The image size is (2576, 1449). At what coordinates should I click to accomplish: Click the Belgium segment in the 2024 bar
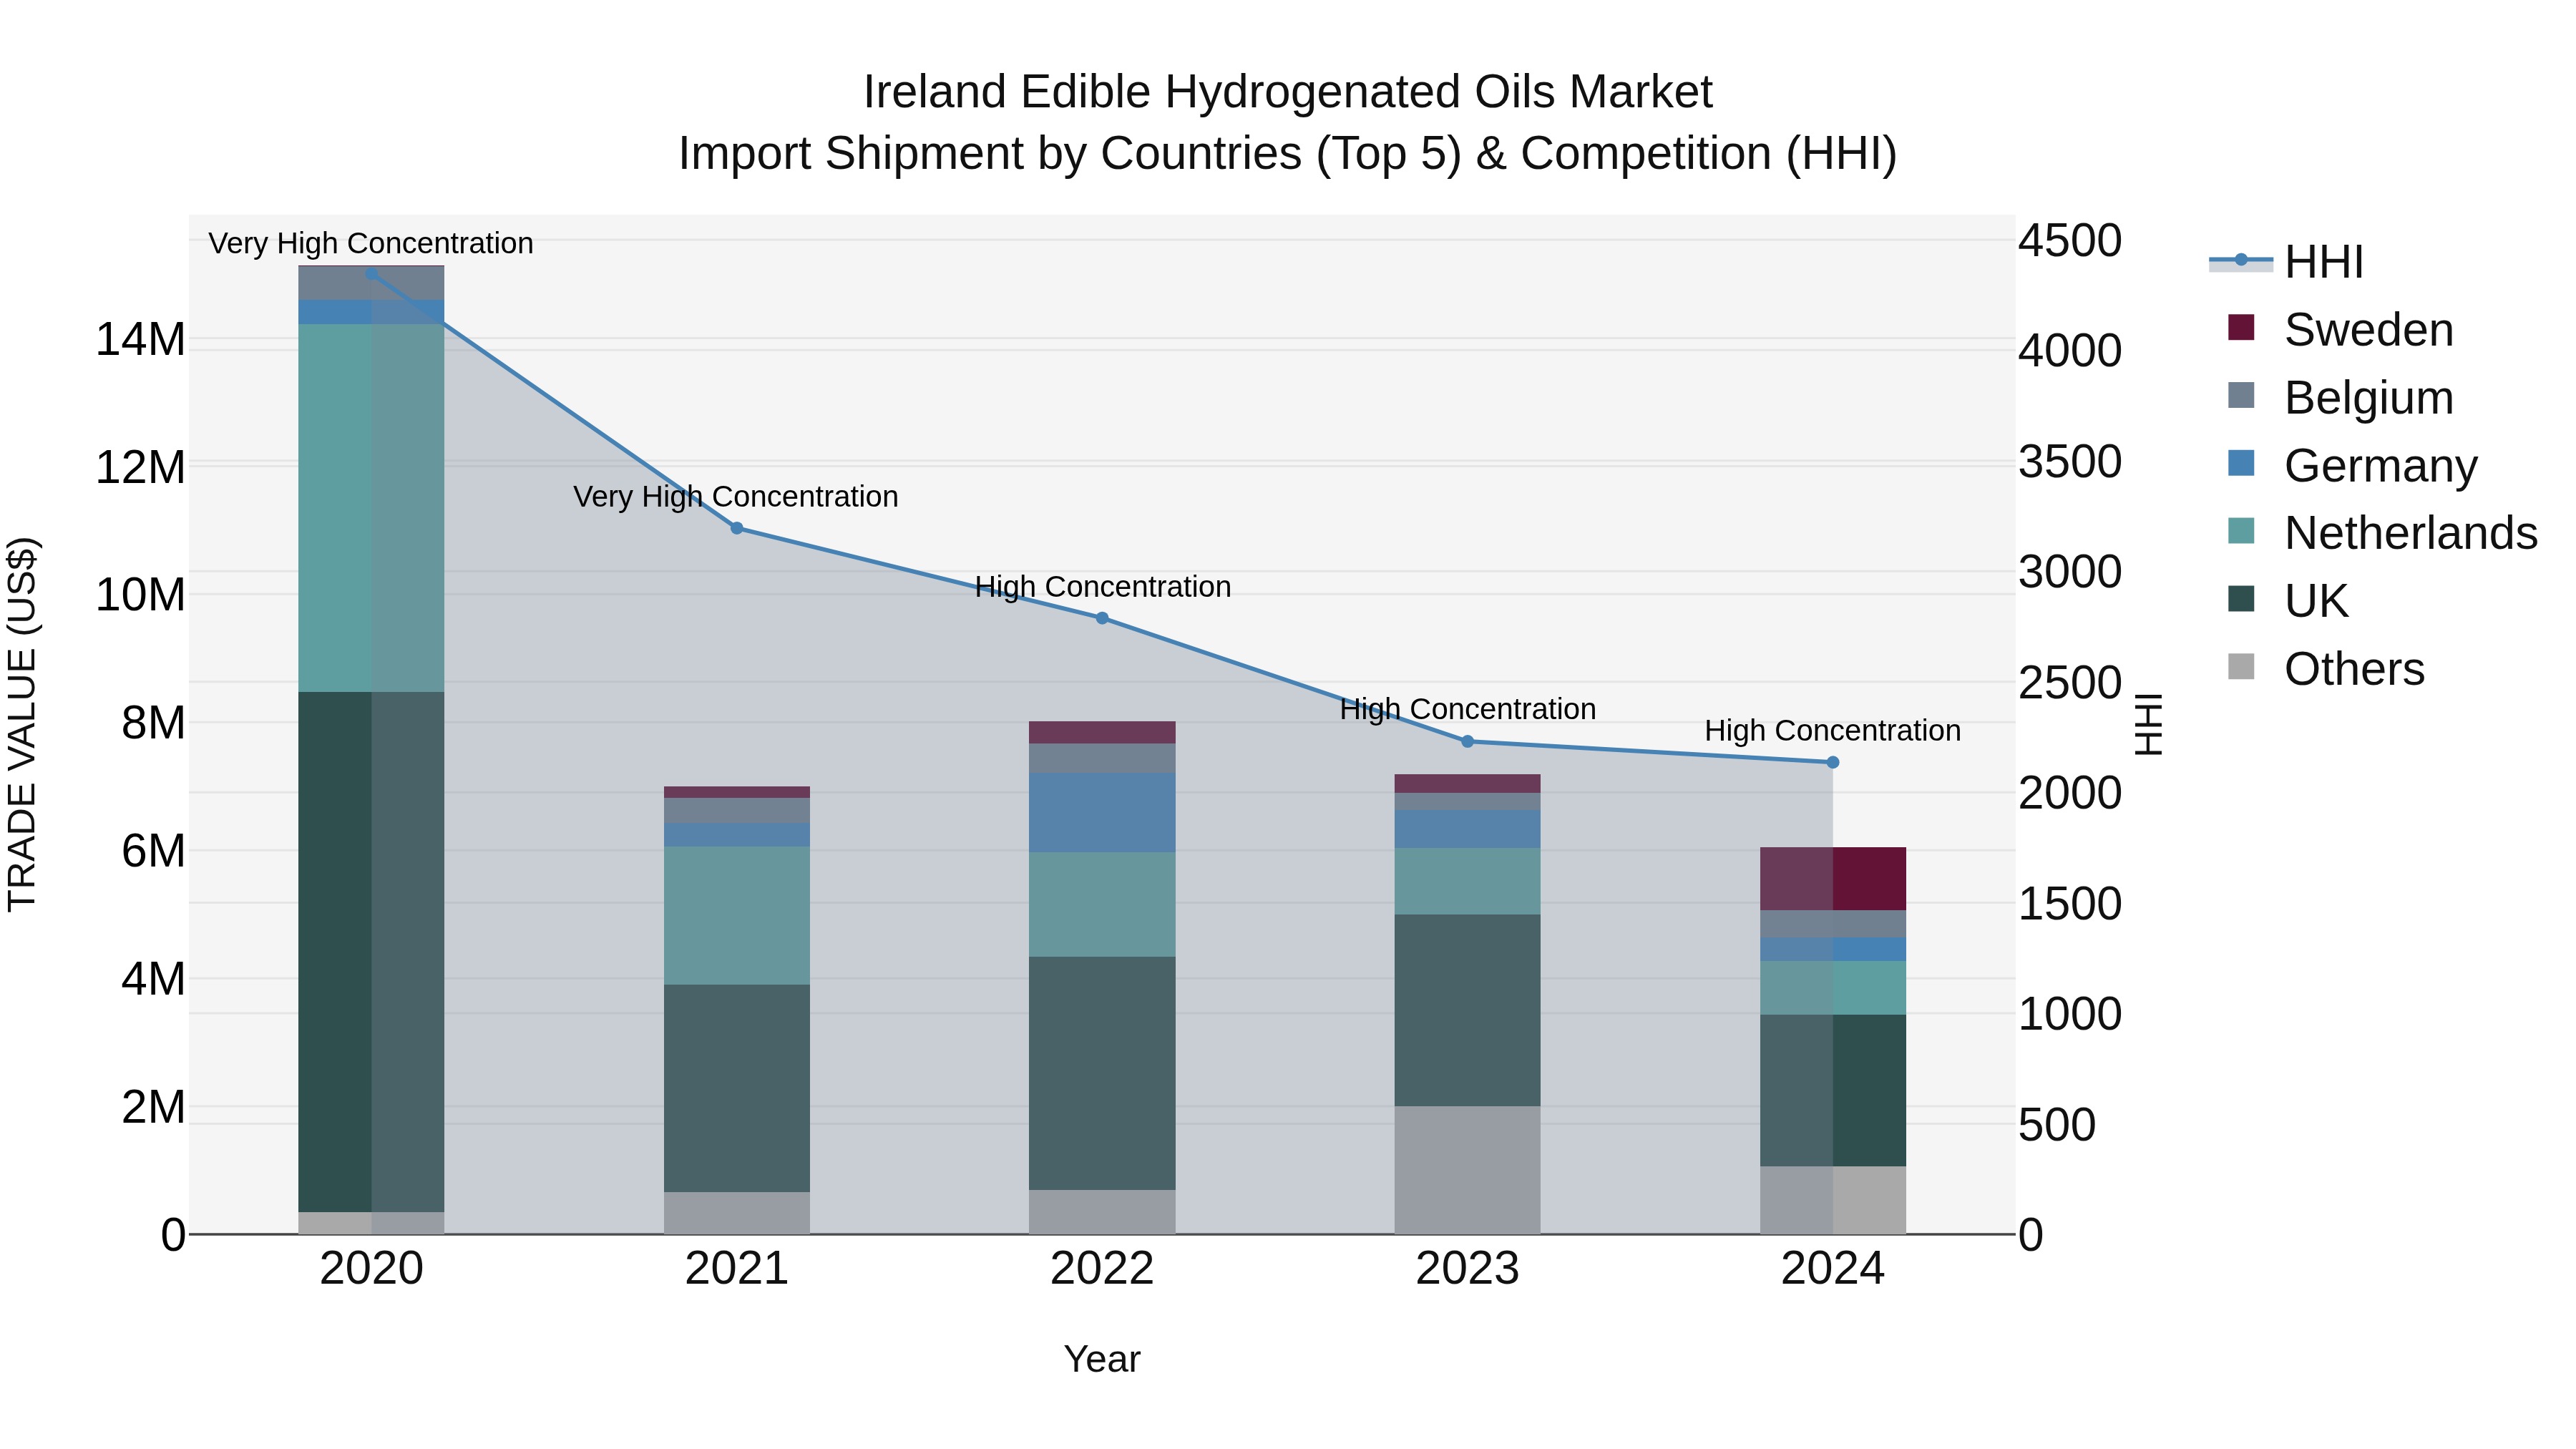(x=1833, y=924)
